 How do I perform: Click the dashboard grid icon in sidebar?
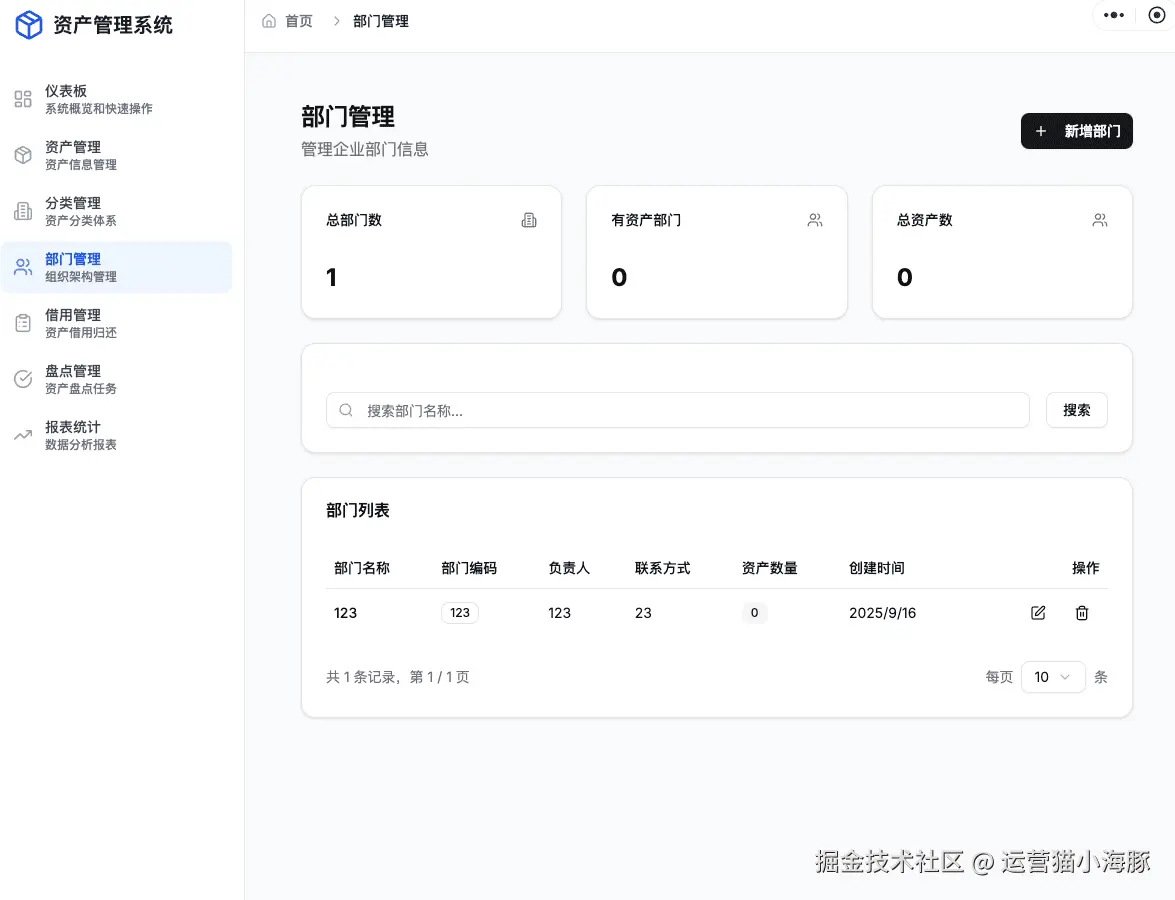[23, 99]
